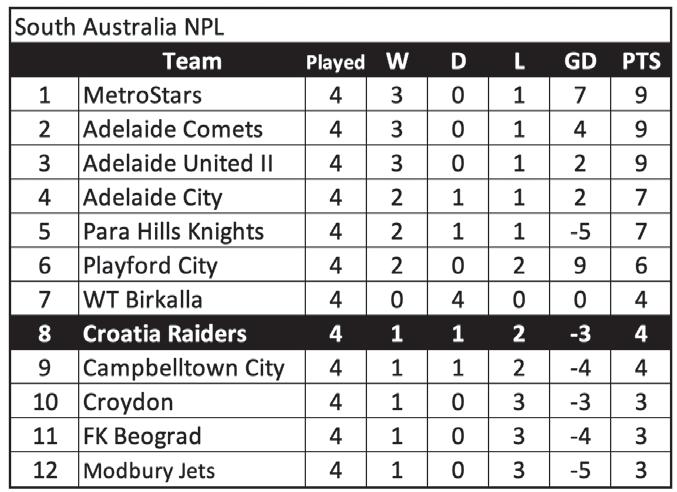Select highlighted Croatia Raiders row name
This screenshot has width=677, height=492.
pyautogui.click(x=165, y=334)
